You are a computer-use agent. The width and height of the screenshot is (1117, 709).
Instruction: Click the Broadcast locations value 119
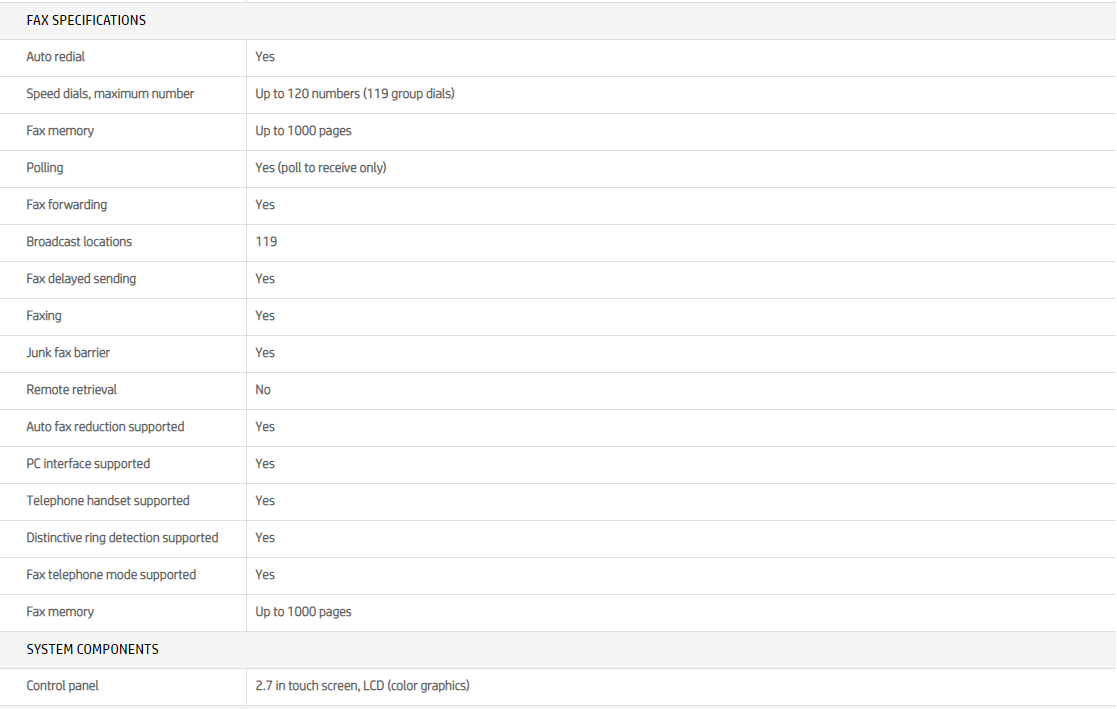(x=266, y=242)
